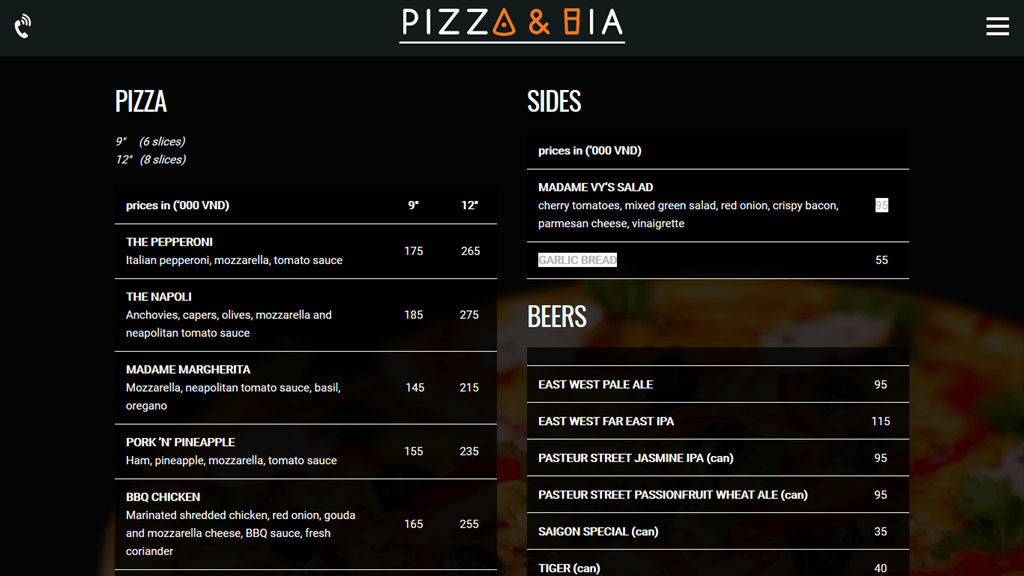Click the PIZZA section heading

pos(141,101)
